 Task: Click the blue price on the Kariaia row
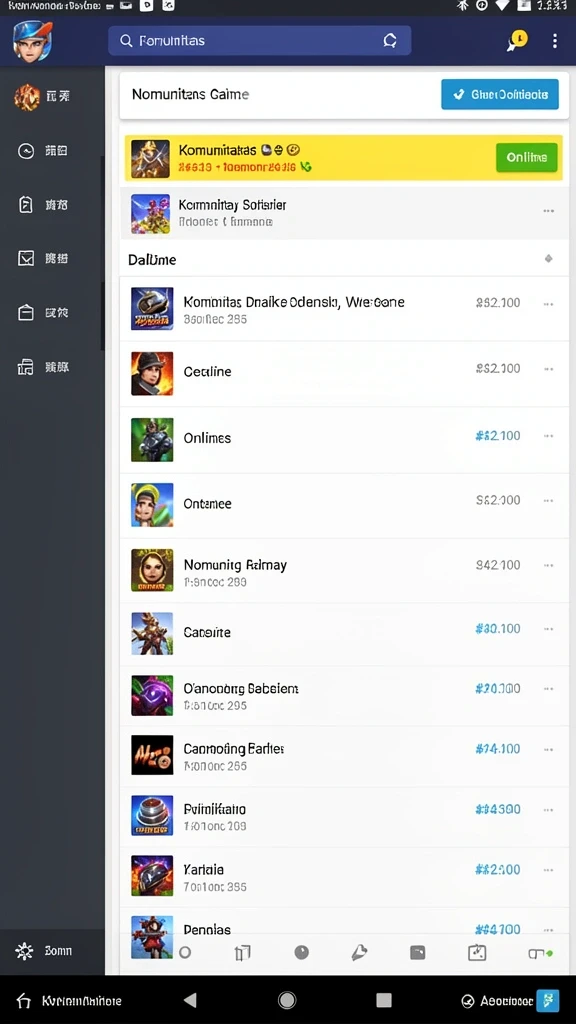tap(498, 870)
